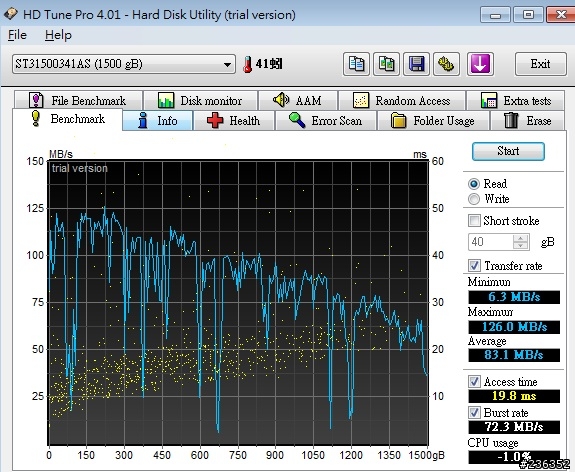
Task: Open the Error Scan magnifier tab
Action: pos(326,121)
